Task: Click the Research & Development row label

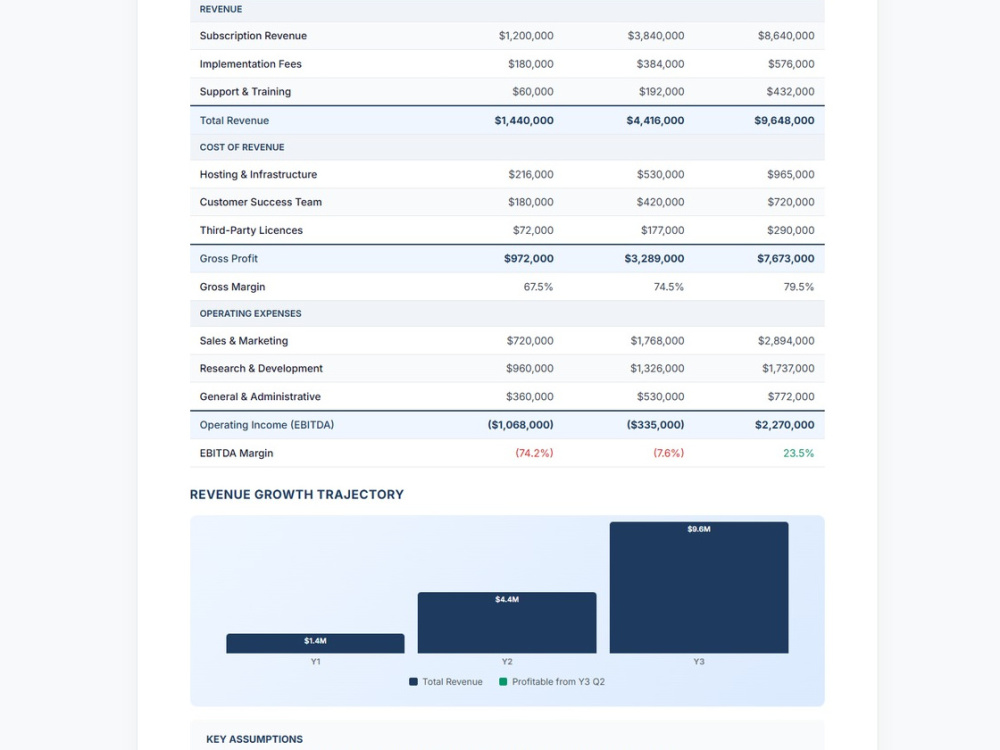Action: [x=261, y=368]
